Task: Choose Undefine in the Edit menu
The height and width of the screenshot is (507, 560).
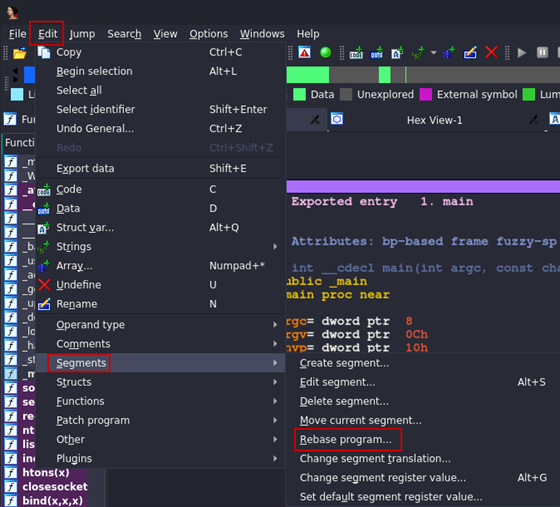Action: [x=161, y=285]
